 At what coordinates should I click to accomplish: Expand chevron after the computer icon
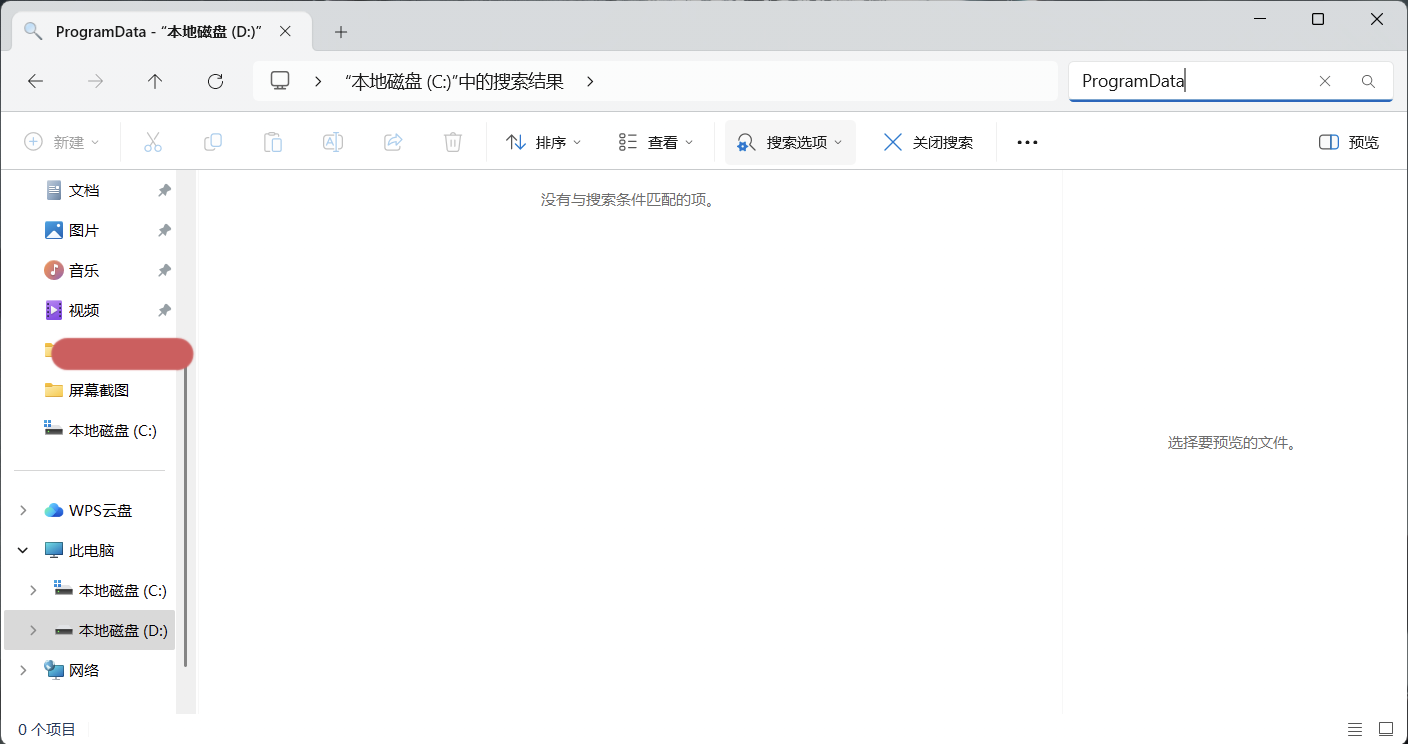(318, 81)
